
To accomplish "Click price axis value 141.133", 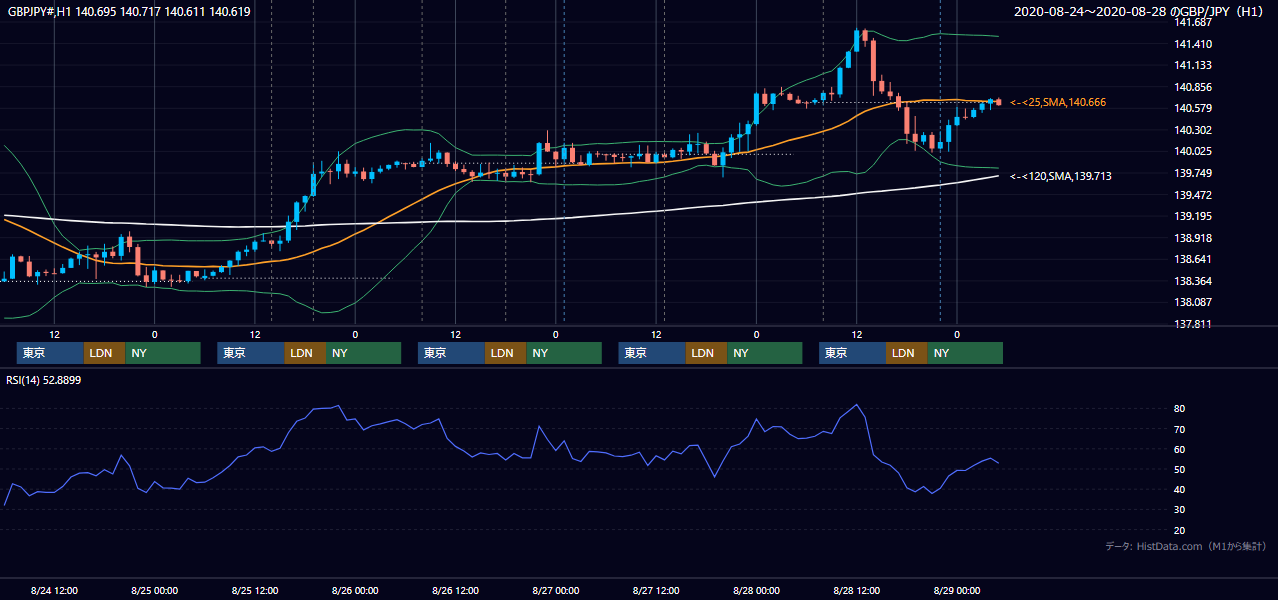I will coord(1193,65).
